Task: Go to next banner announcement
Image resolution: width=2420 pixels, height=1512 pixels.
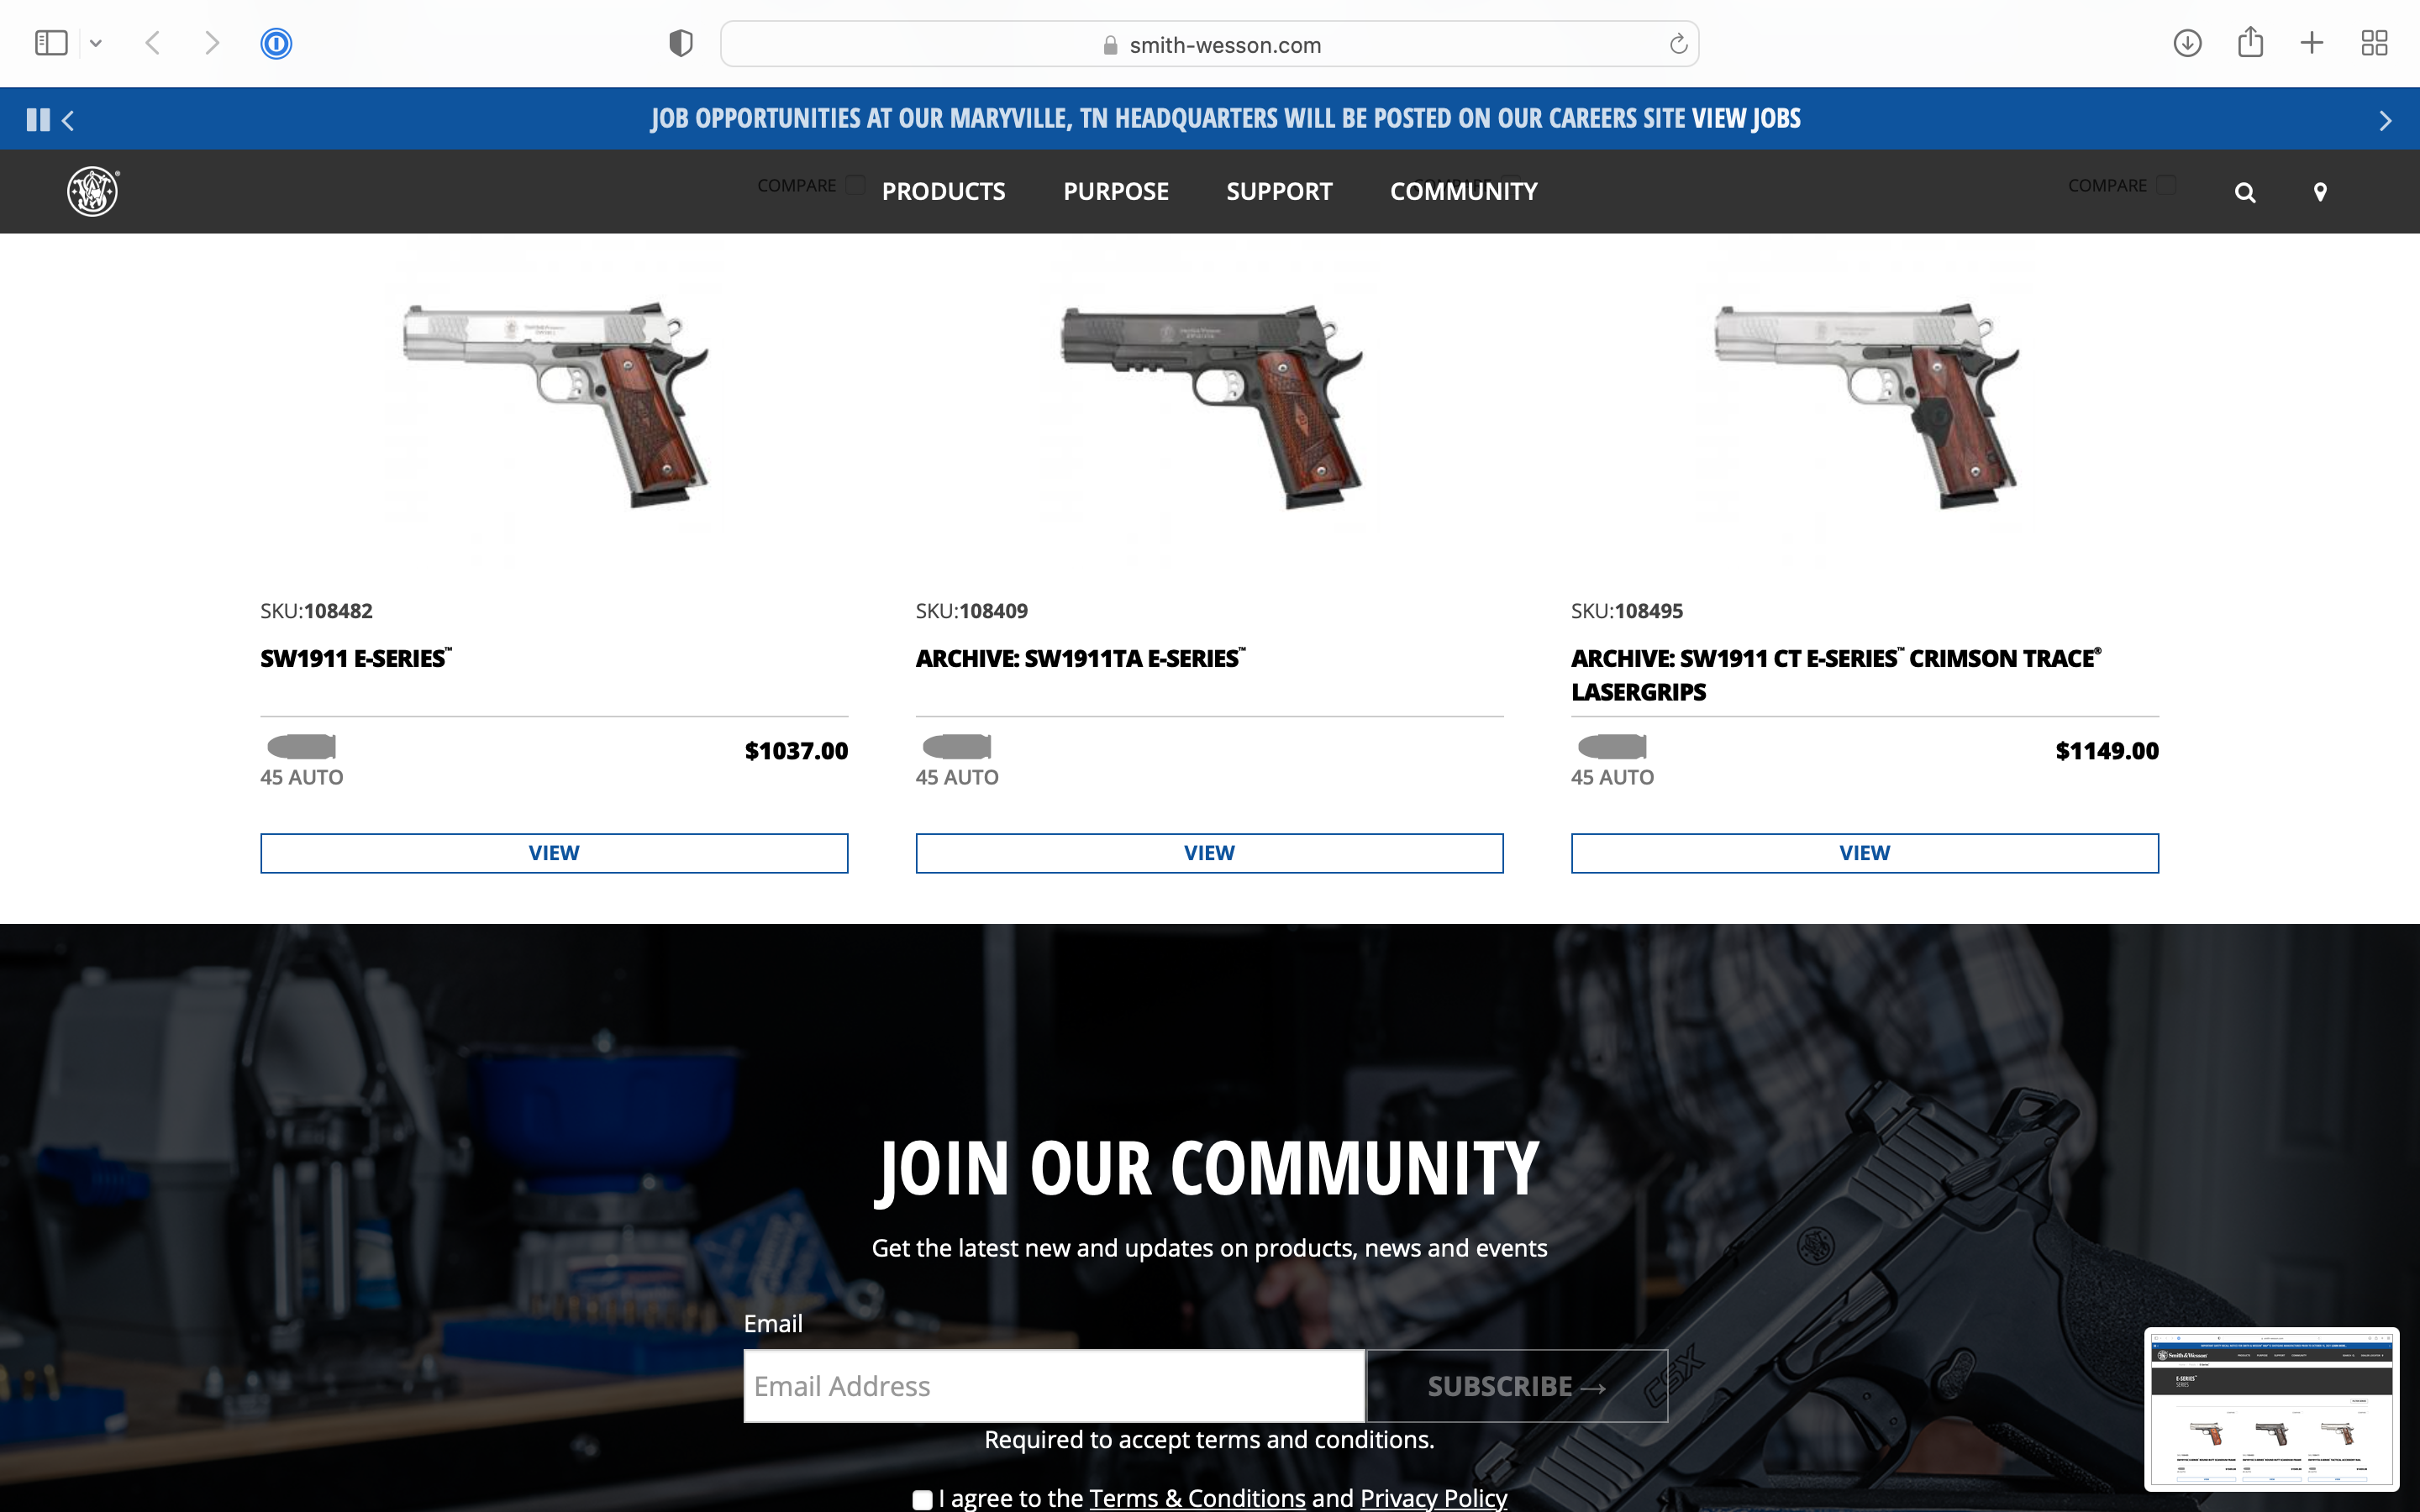Action: [x=2385, y=121]
